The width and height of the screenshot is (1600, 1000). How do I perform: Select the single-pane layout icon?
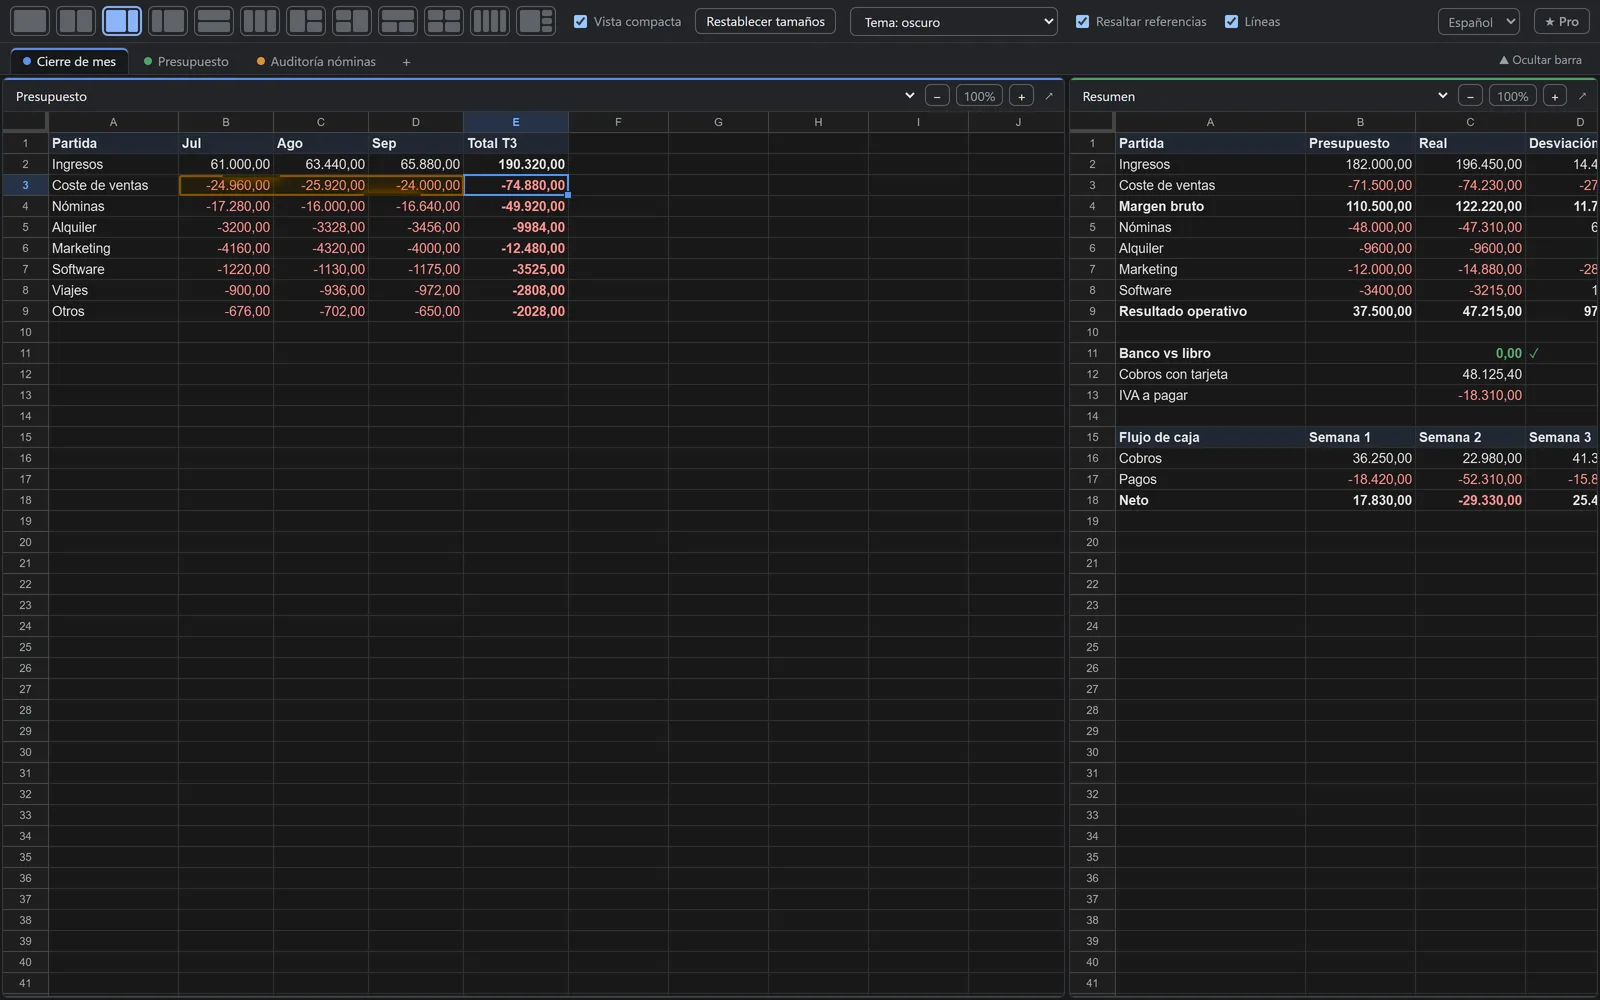(30, 21)
